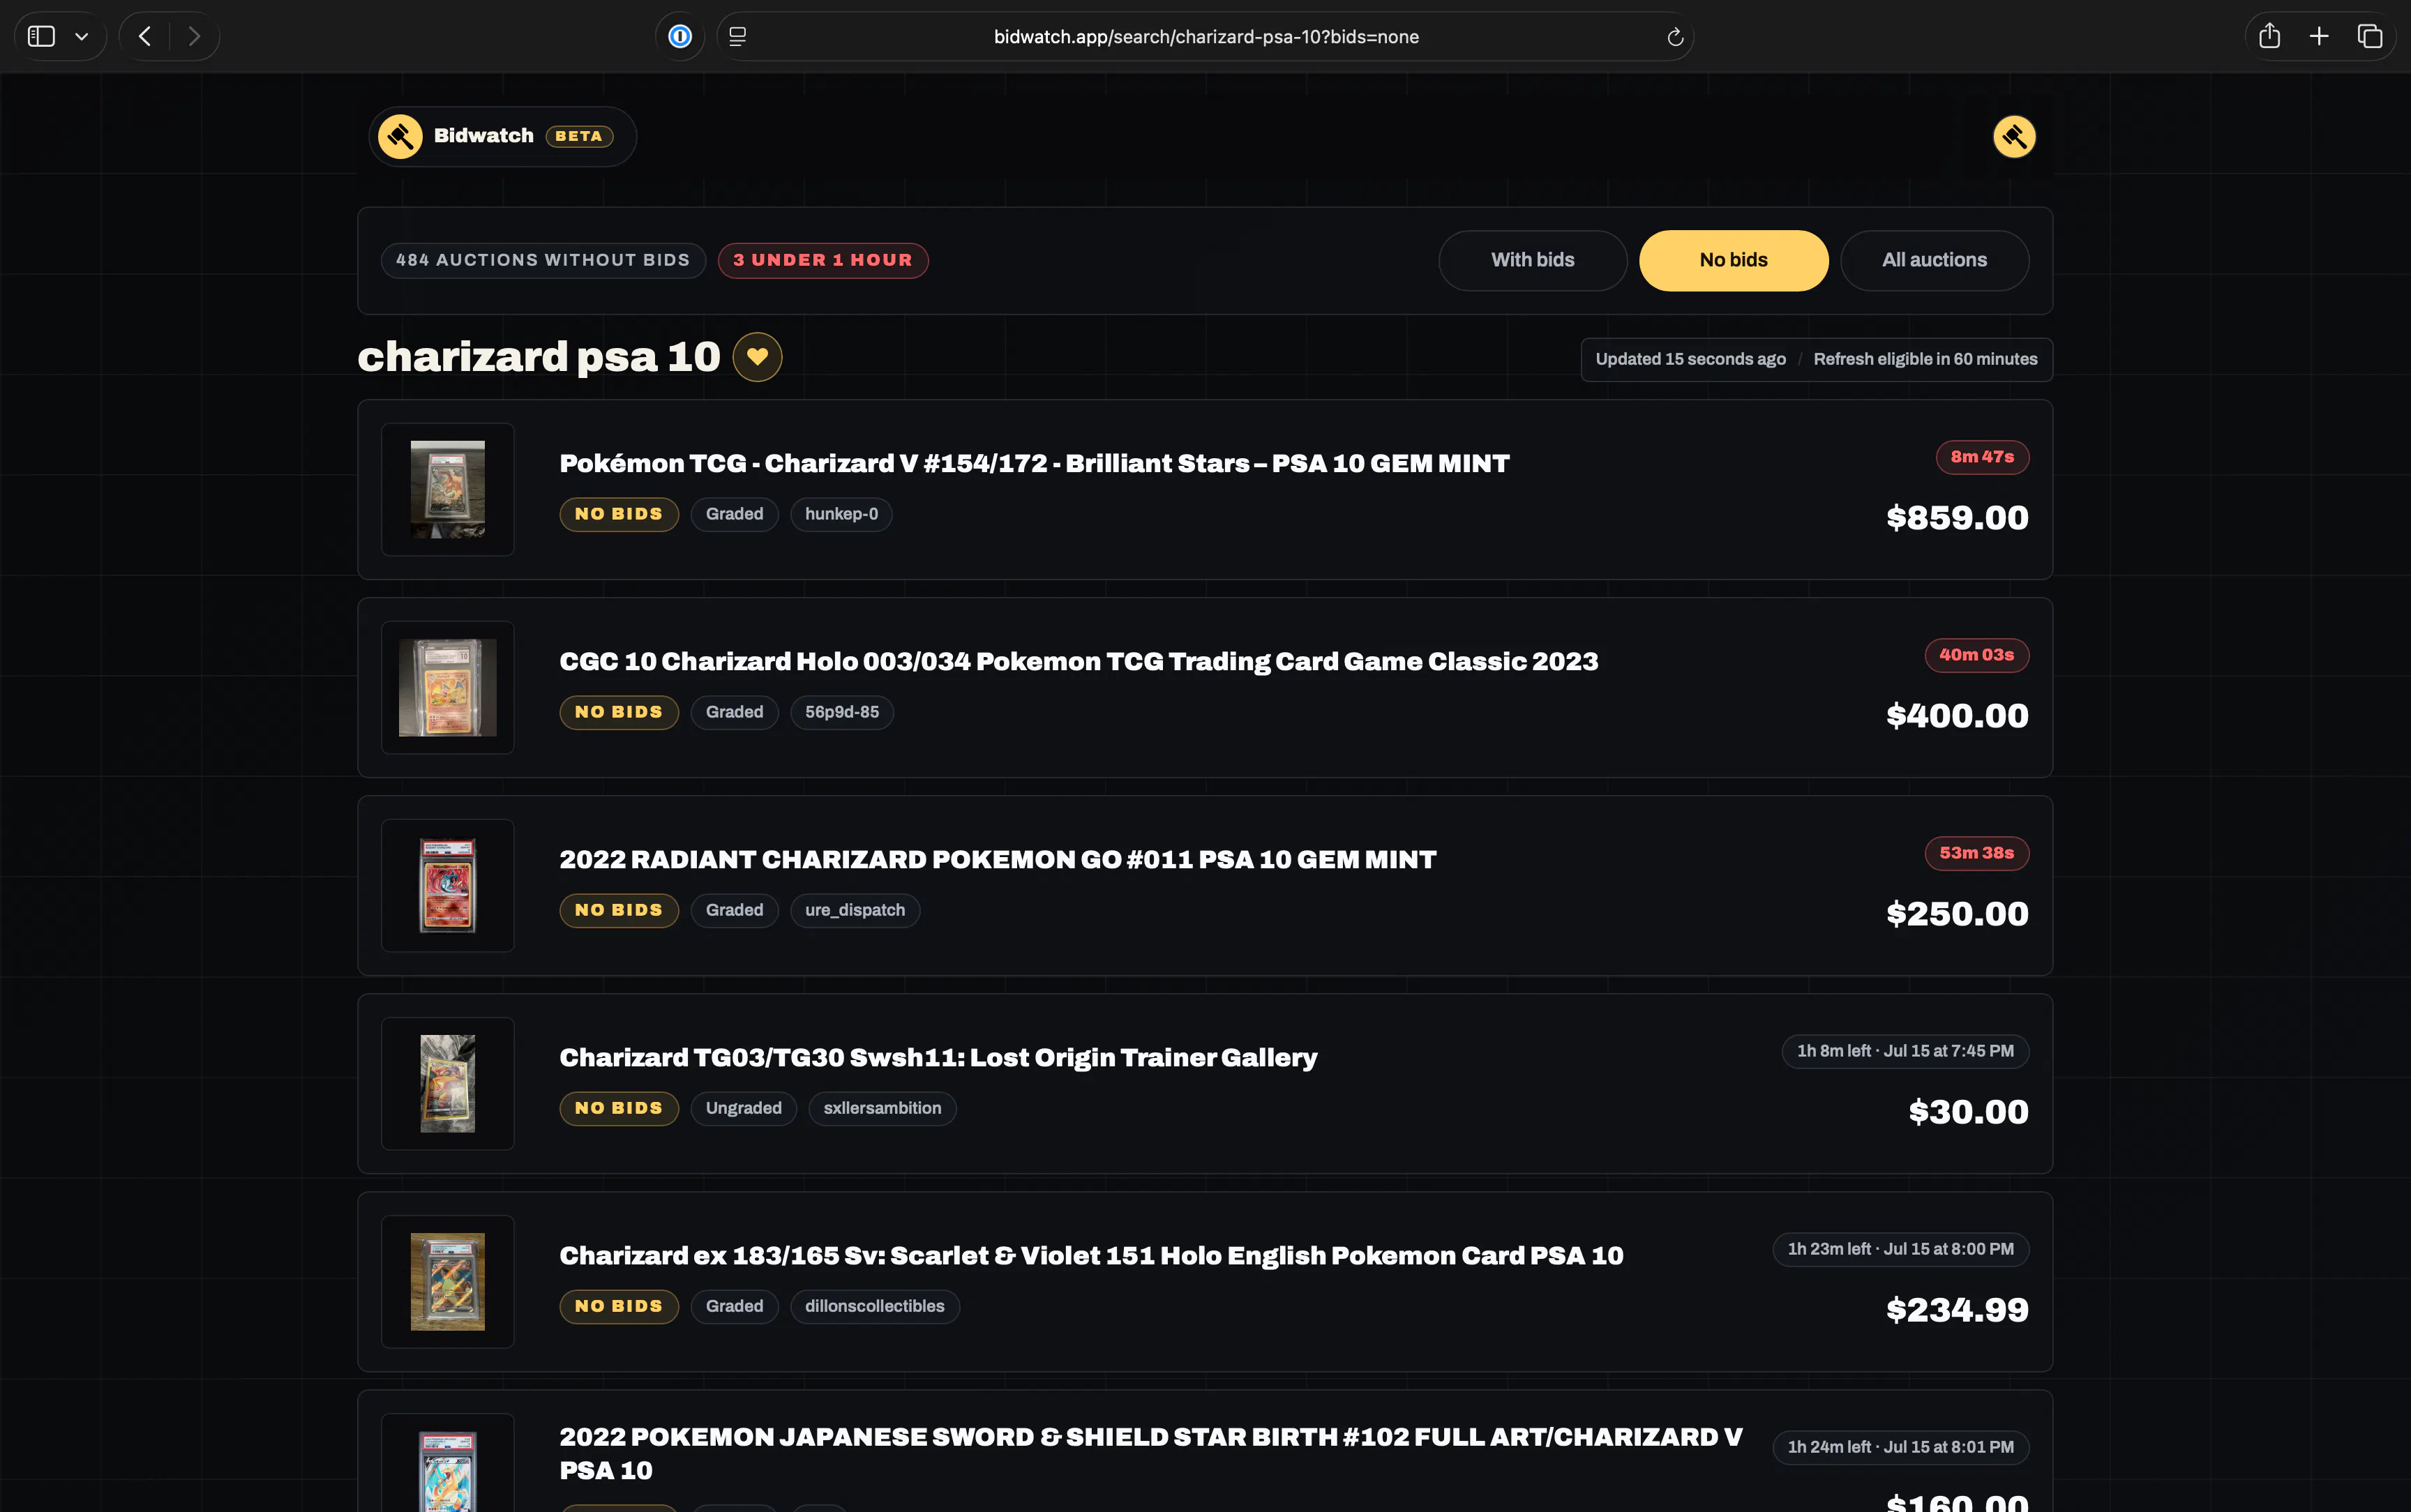Click the bidwatch.app address bar

[1206, 37]
